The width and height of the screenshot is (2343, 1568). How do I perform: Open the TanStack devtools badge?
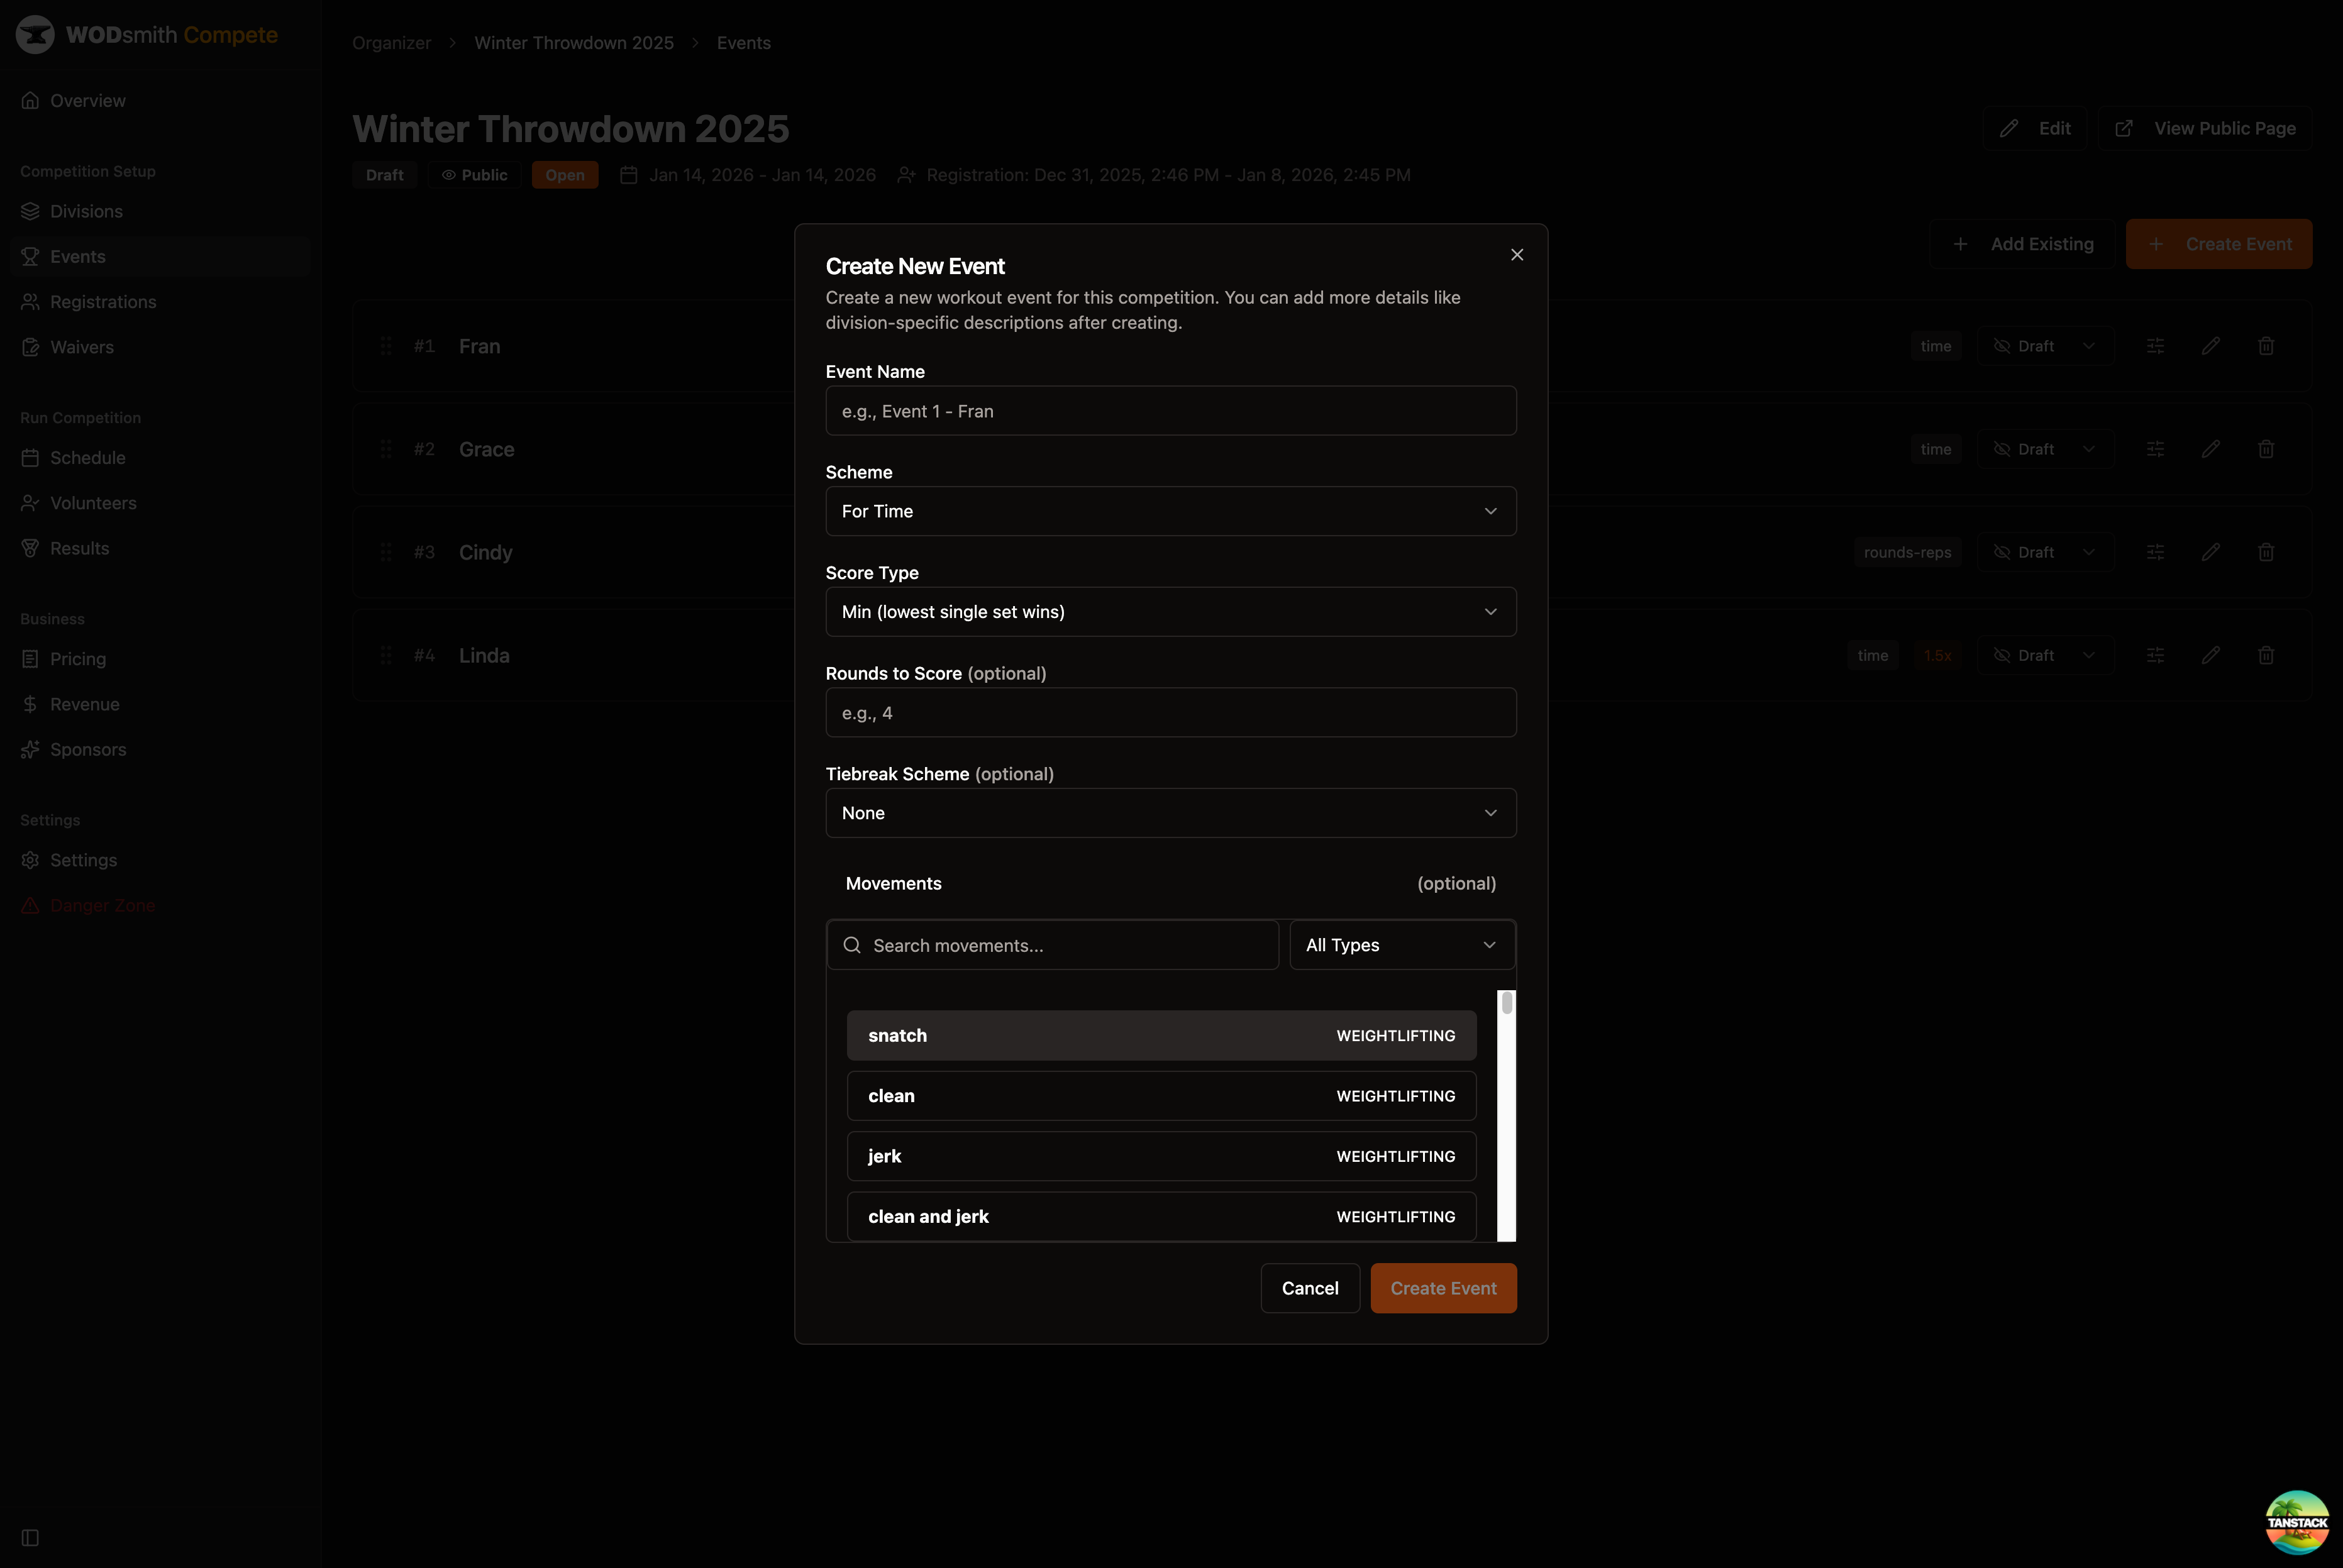2297,1522
